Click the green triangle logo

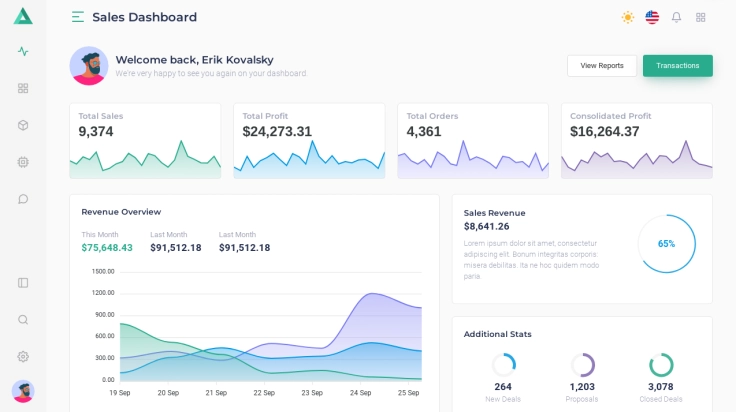pos(23,16)
